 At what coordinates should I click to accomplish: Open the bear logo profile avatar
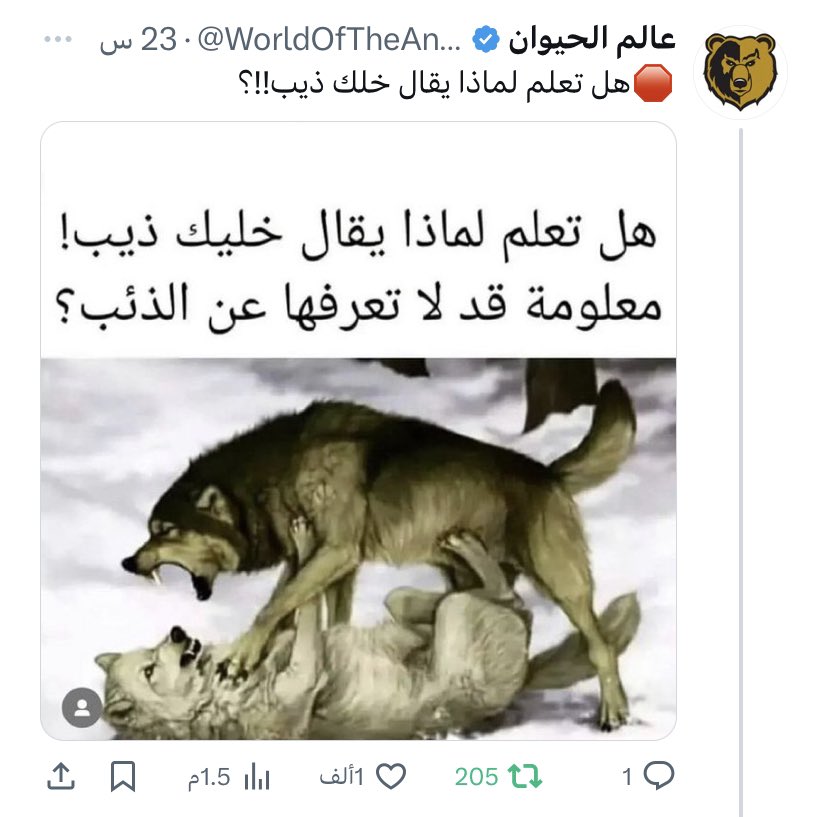[x=740, y=72]
